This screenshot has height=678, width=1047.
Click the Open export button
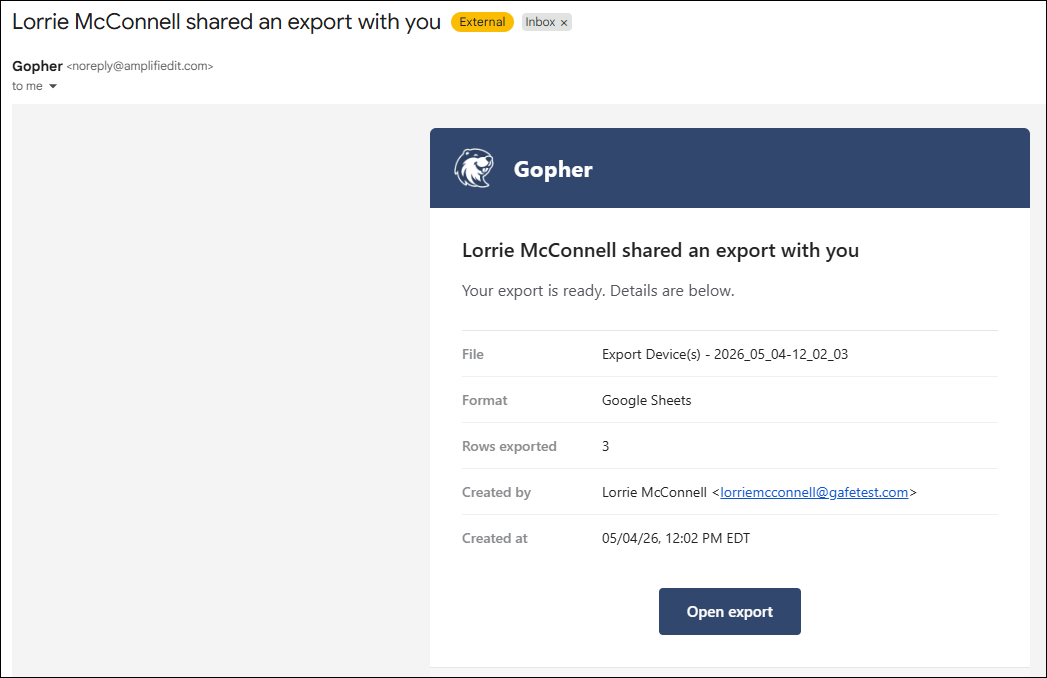[x=729, y=611]
